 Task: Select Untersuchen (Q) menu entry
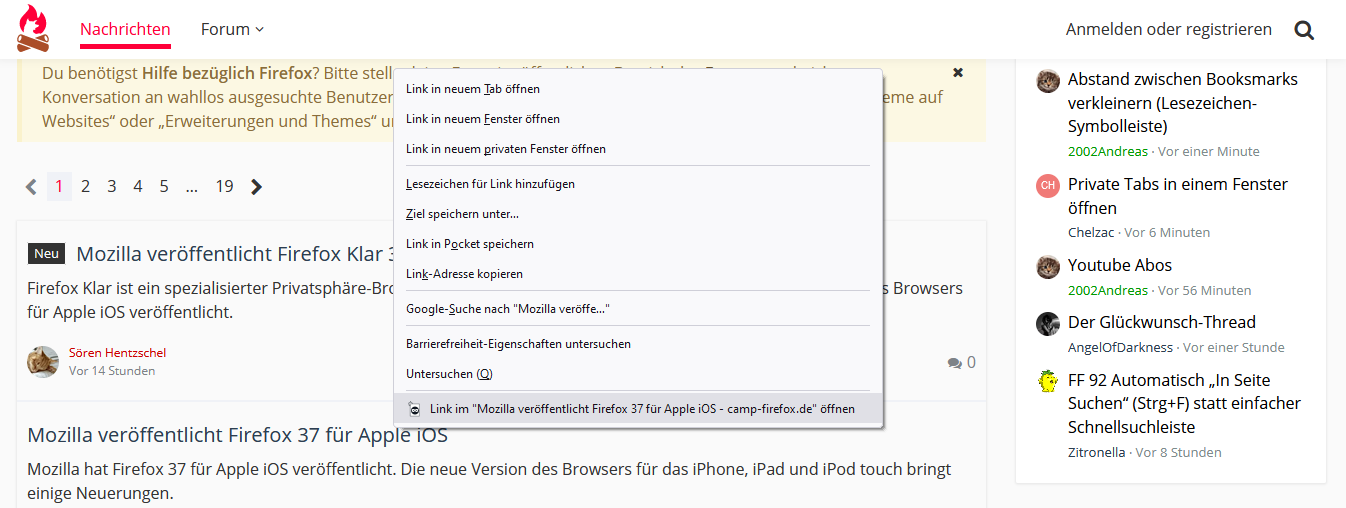(x=638, y=374)
